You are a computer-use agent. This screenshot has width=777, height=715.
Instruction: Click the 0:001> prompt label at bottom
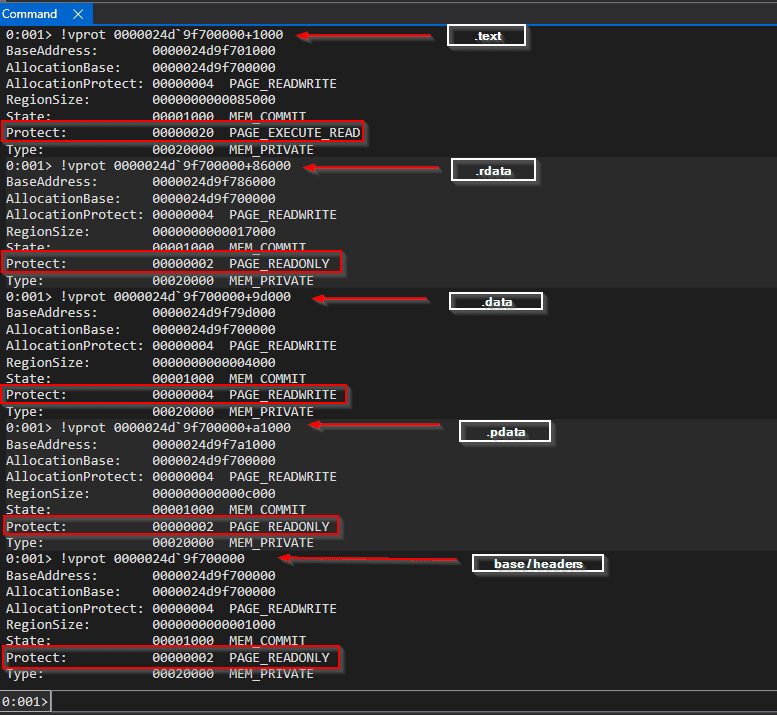[x=25, y=702]
